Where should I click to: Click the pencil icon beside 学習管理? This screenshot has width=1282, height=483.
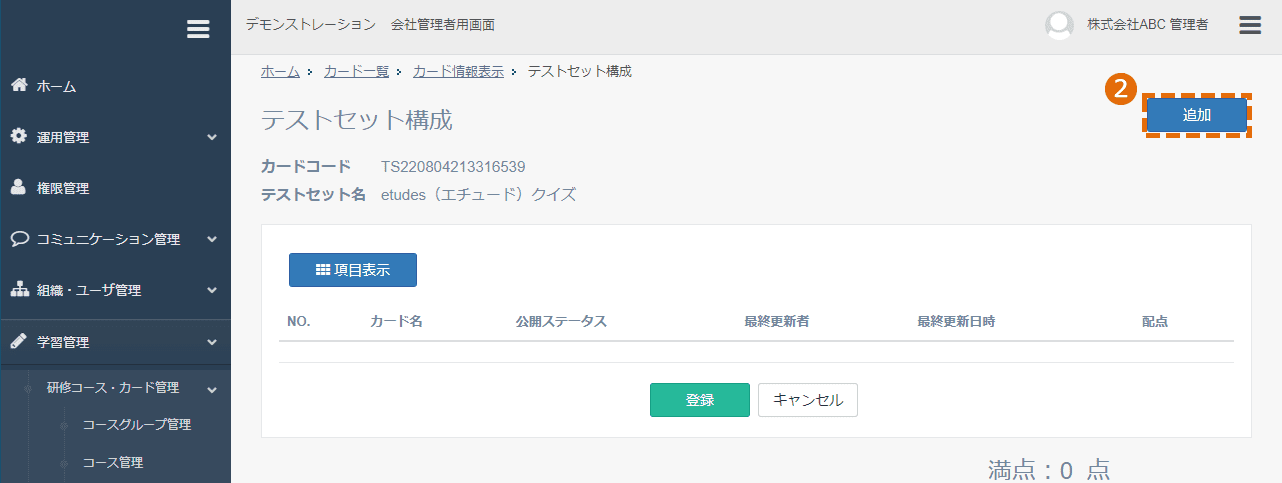[19, 341]
